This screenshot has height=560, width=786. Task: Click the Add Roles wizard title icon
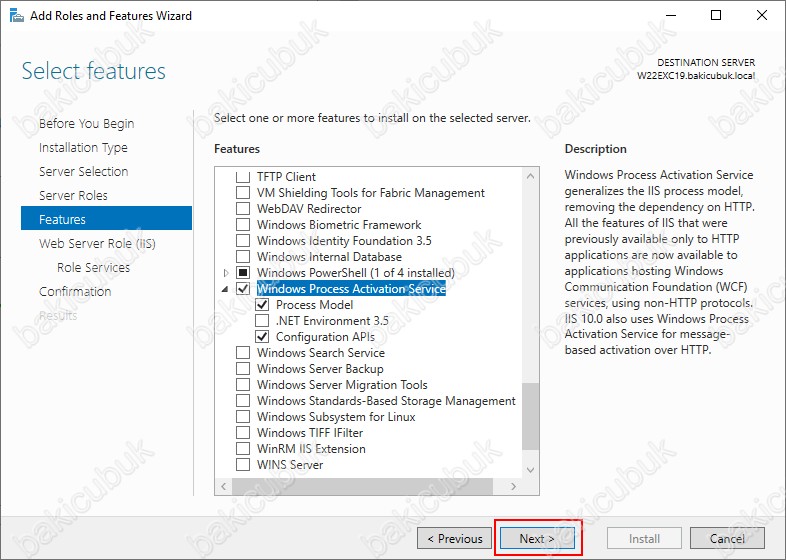17,16
